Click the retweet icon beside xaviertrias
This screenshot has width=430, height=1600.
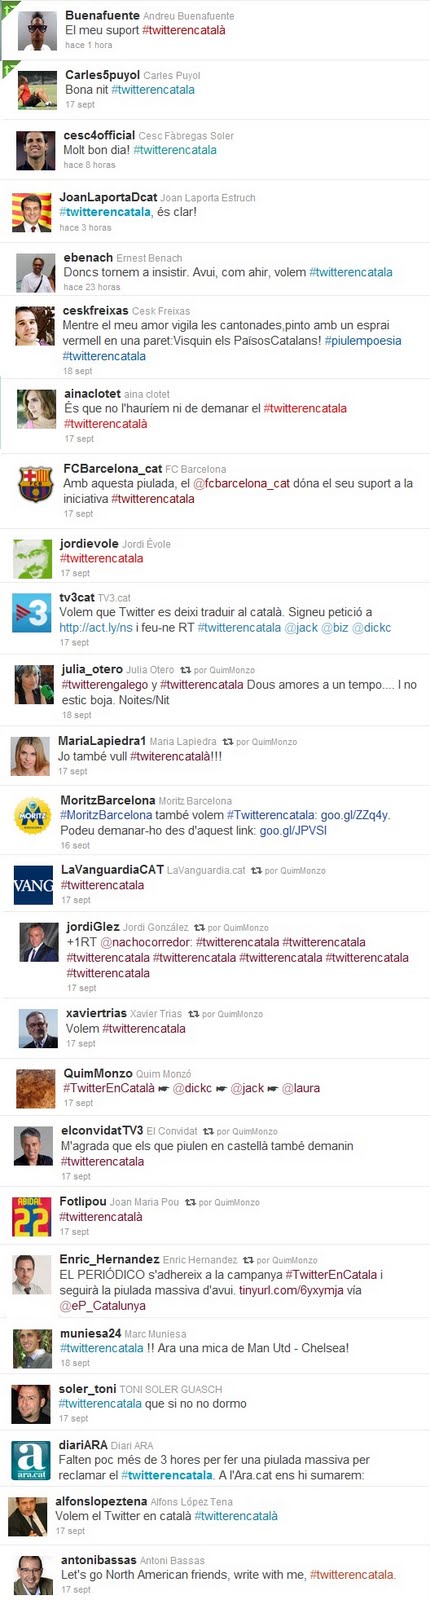194,1014
